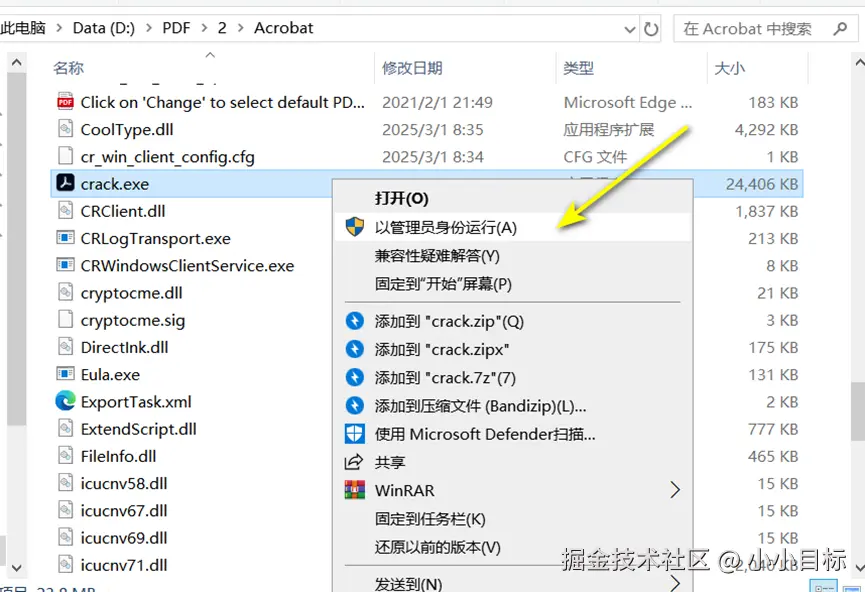Choose 添加到压缩文件 (Bandizip)(L)... entry
This screenshot has height=592, width=865.
point(513,406)
